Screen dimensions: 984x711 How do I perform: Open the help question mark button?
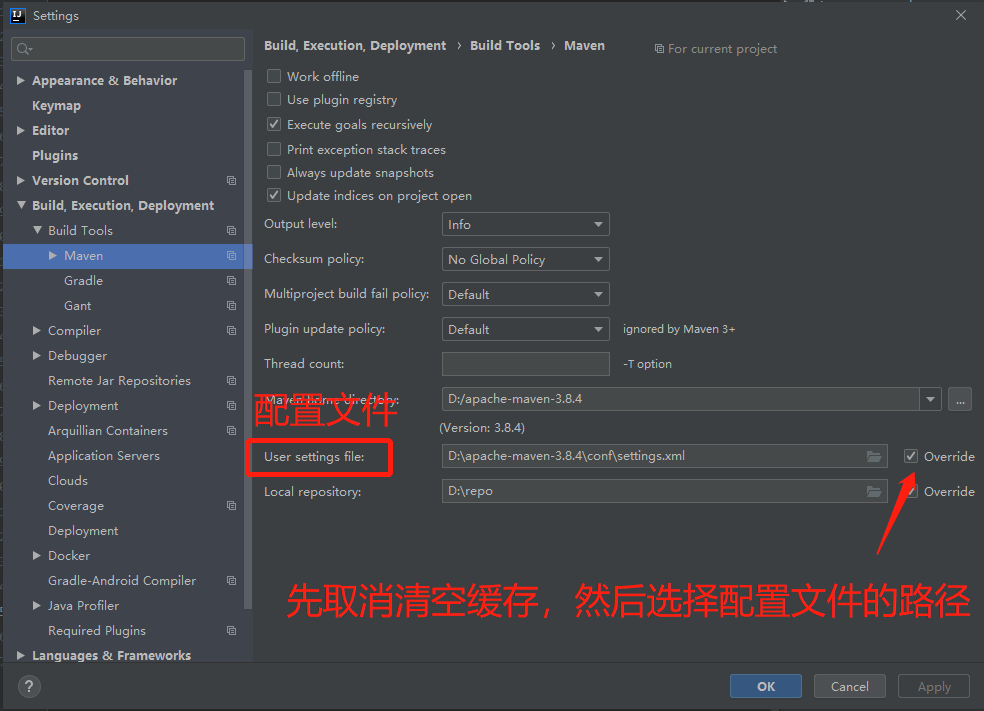[29, 686]
